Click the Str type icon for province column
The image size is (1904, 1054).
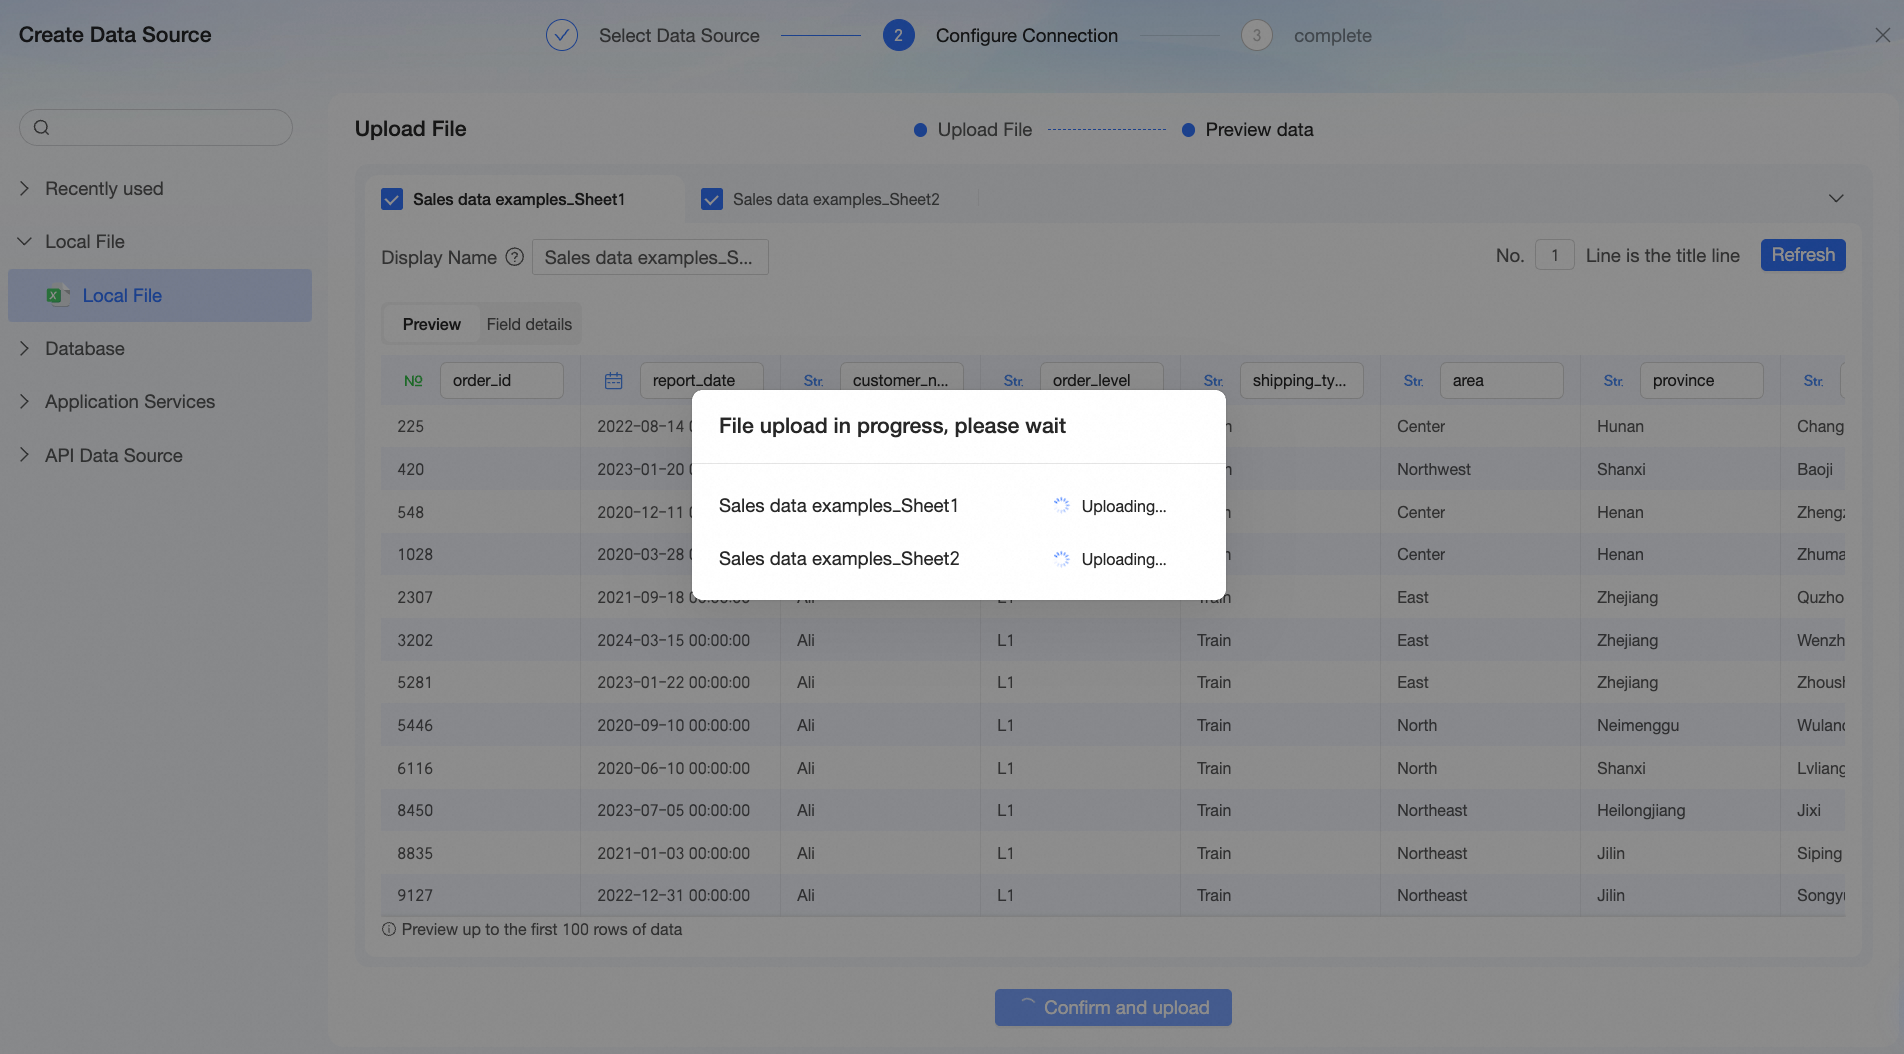[1614, 380]
